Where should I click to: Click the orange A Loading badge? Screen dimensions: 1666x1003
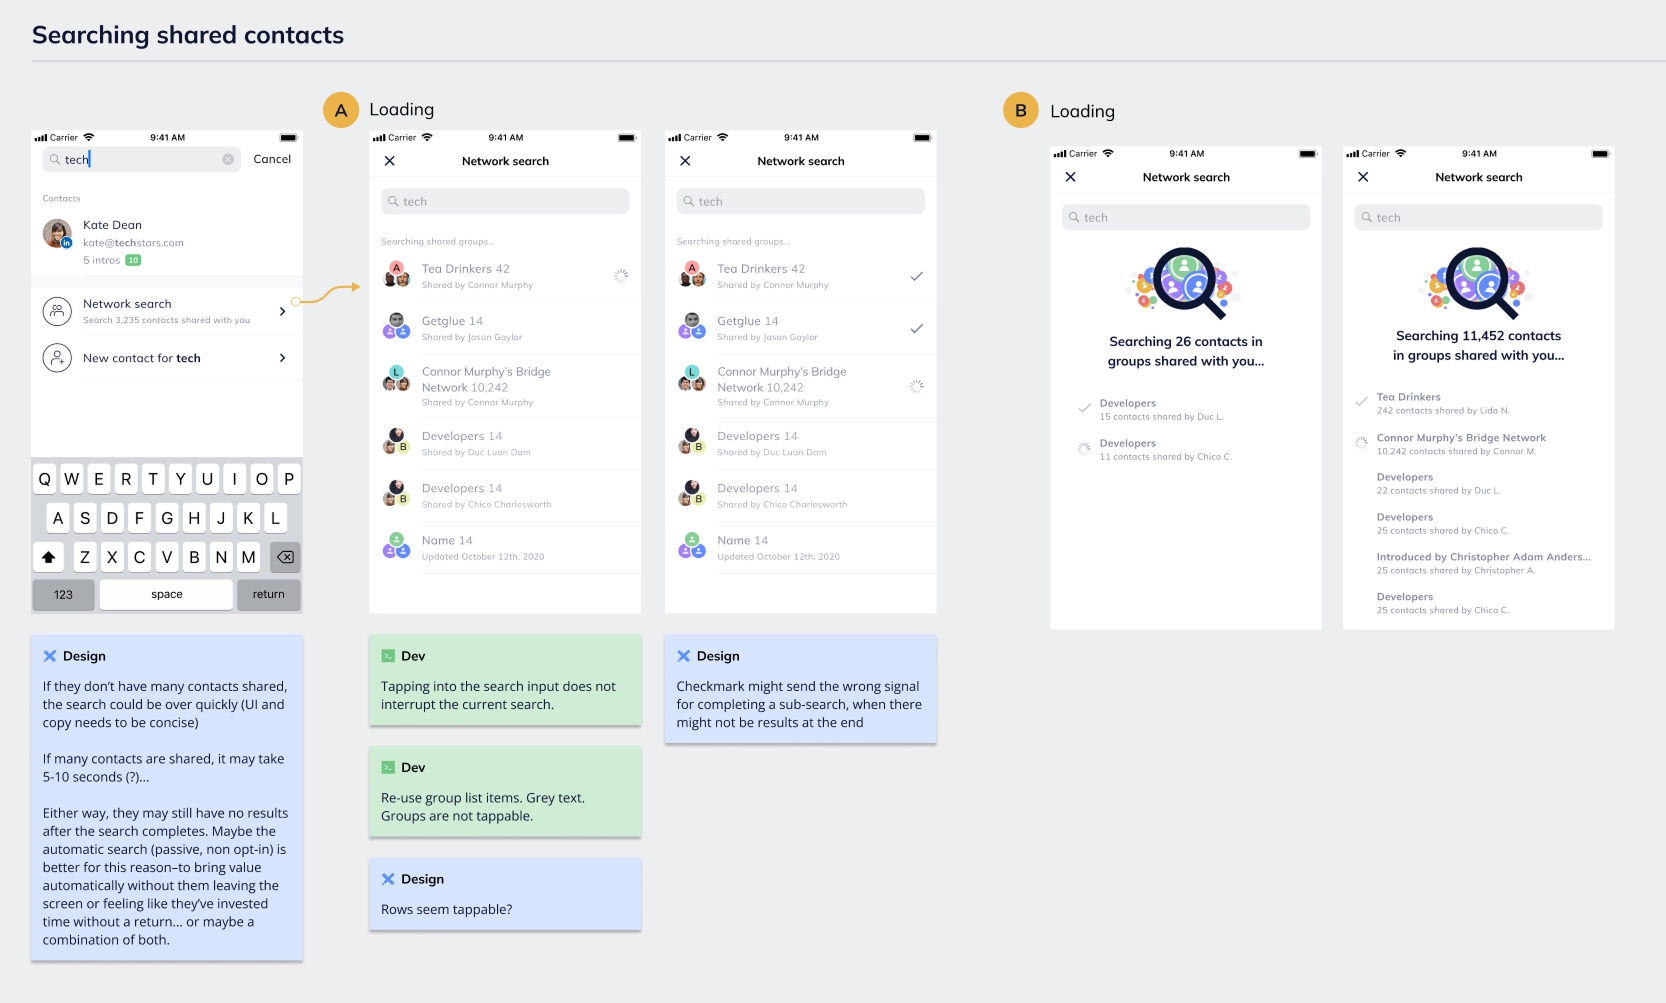pyautogui.click(x=341, y=110)
